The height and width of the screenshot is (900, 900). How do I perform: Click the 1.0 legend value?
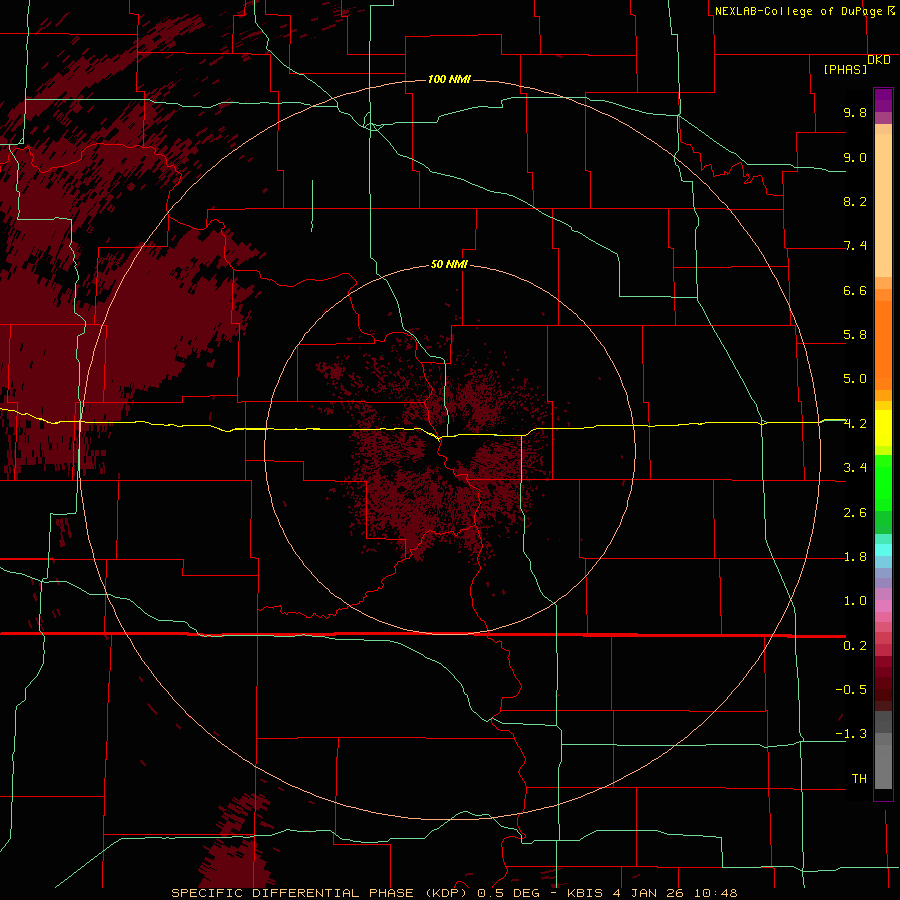tap(855, 601)
